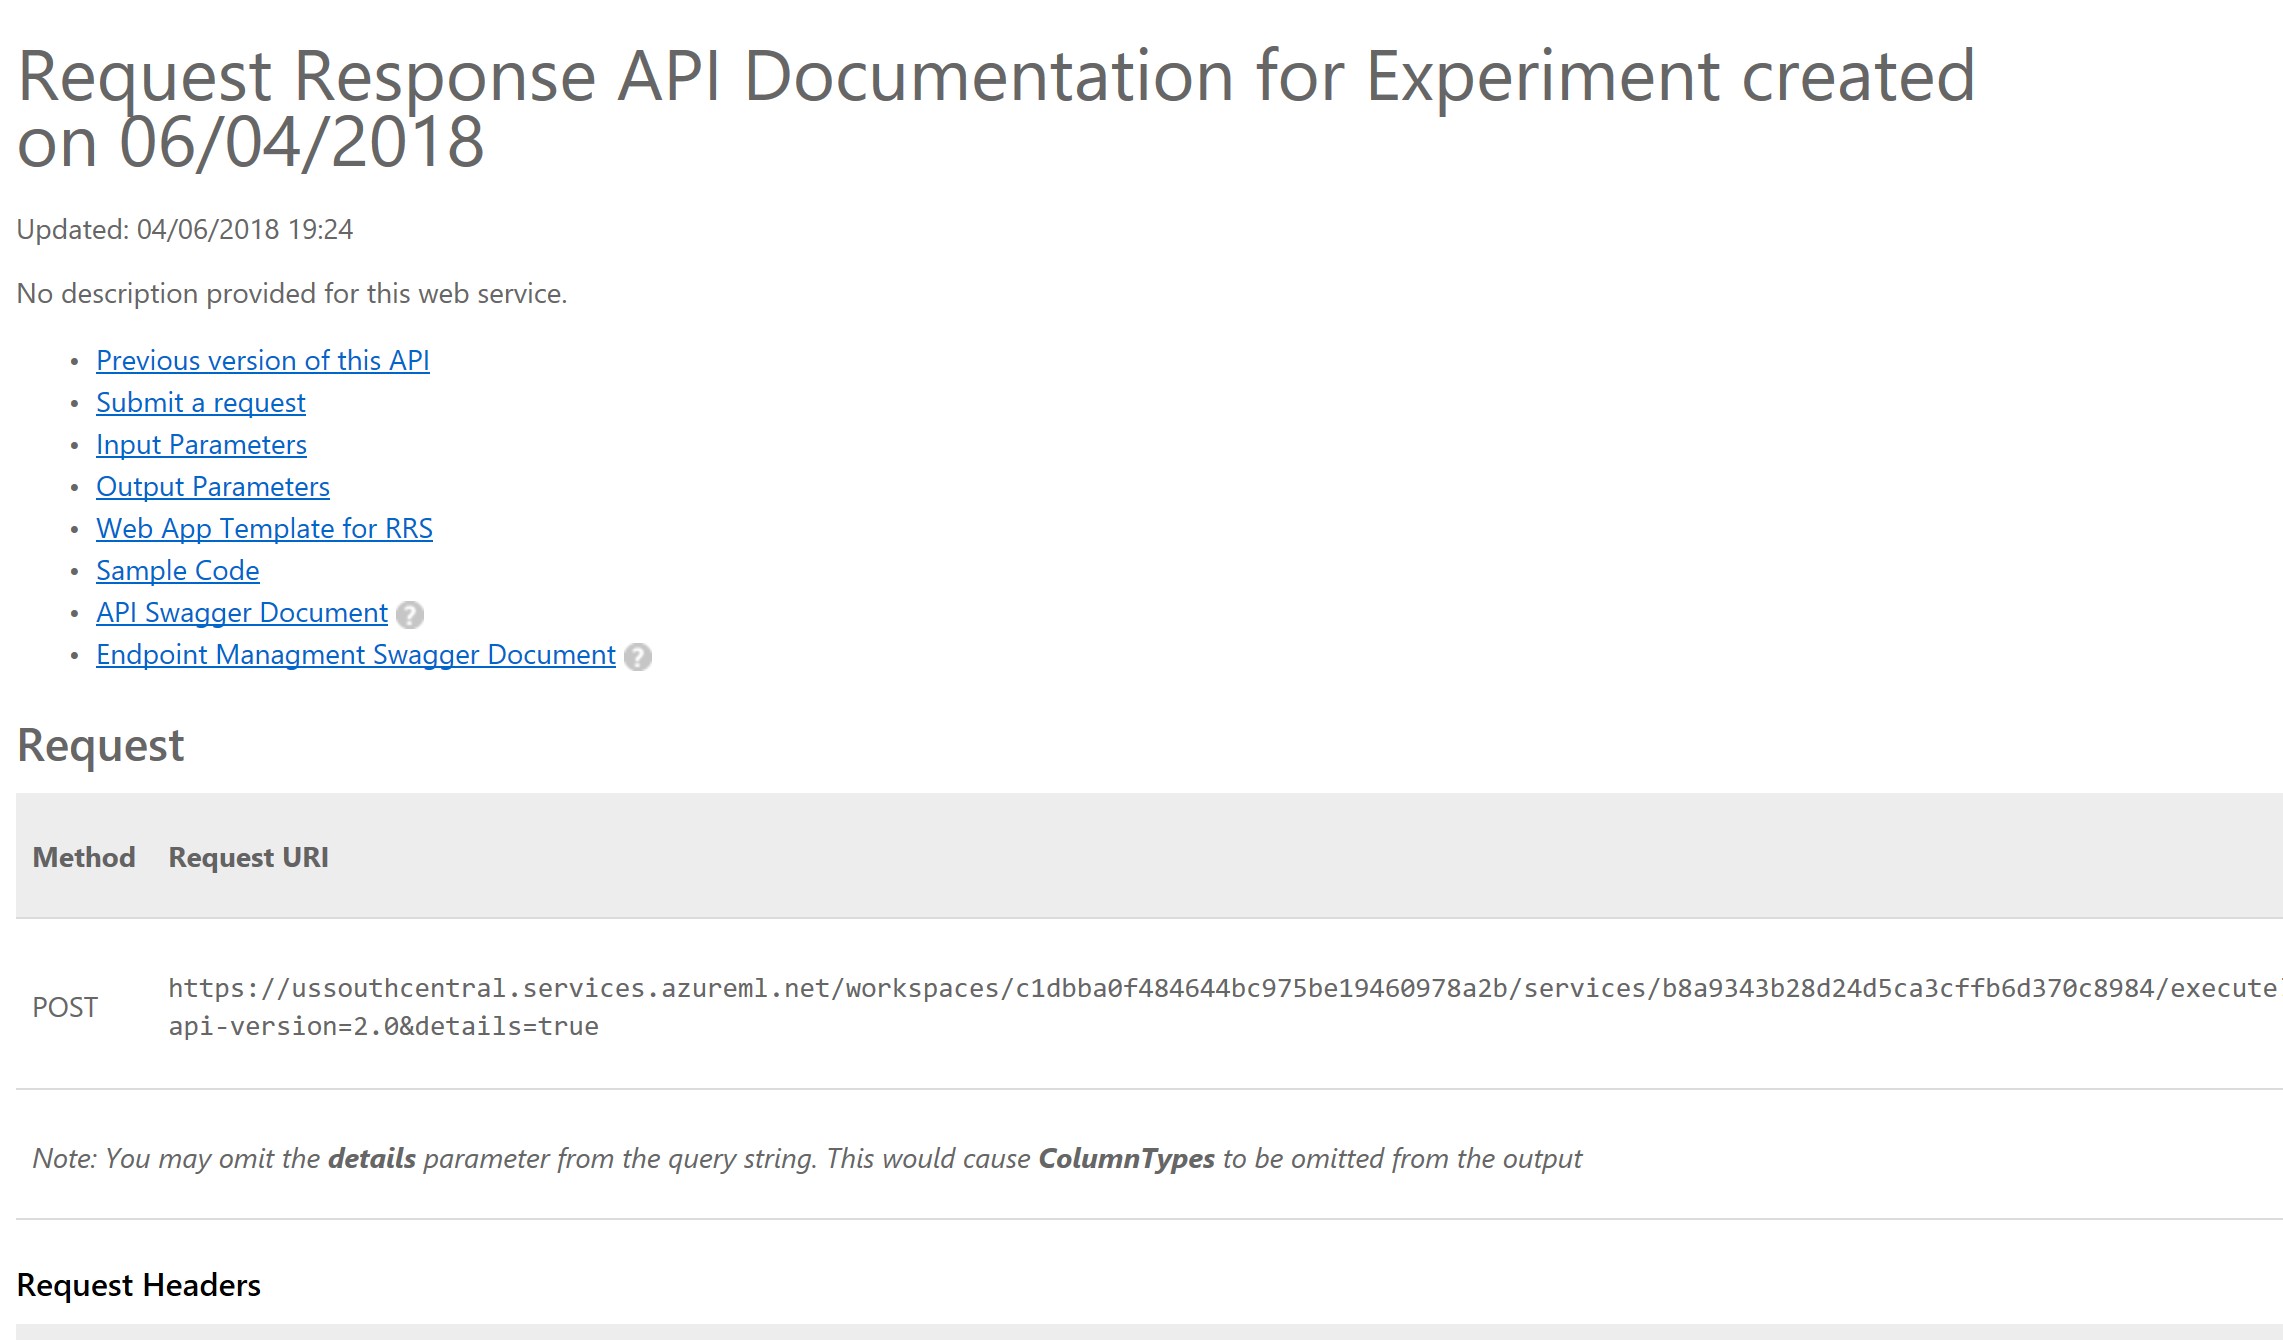The image size is (2283, 1340).
Task: Click the note about the details parameter
Action: coord(806,1159)
